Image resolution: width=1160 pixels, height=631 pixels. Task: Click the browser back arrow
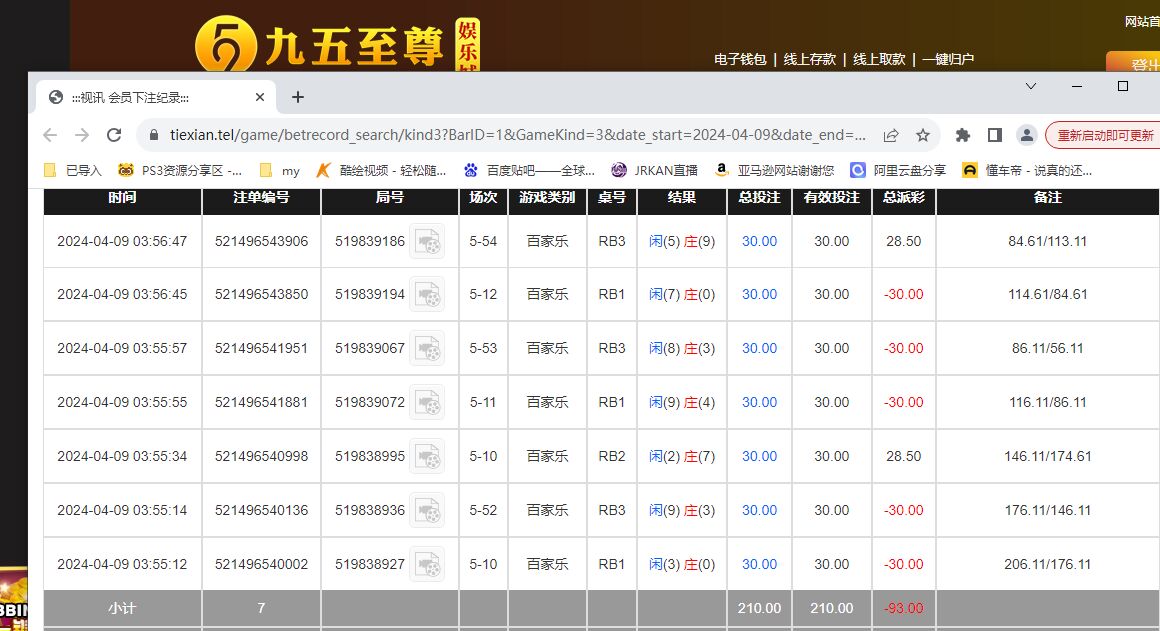pos(50,135)
